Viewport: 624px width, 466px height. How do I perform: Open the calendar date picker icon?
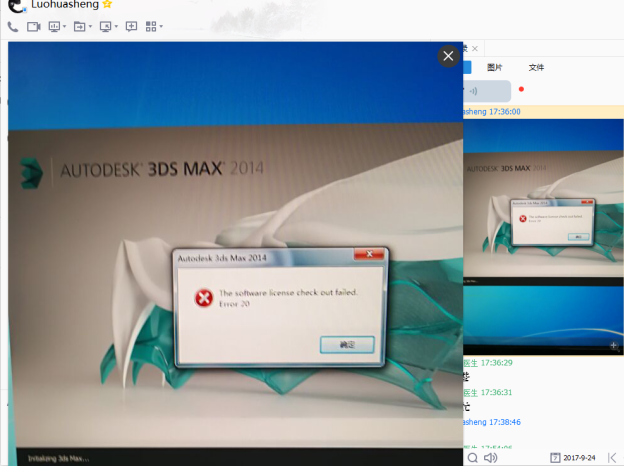(555, 458)
